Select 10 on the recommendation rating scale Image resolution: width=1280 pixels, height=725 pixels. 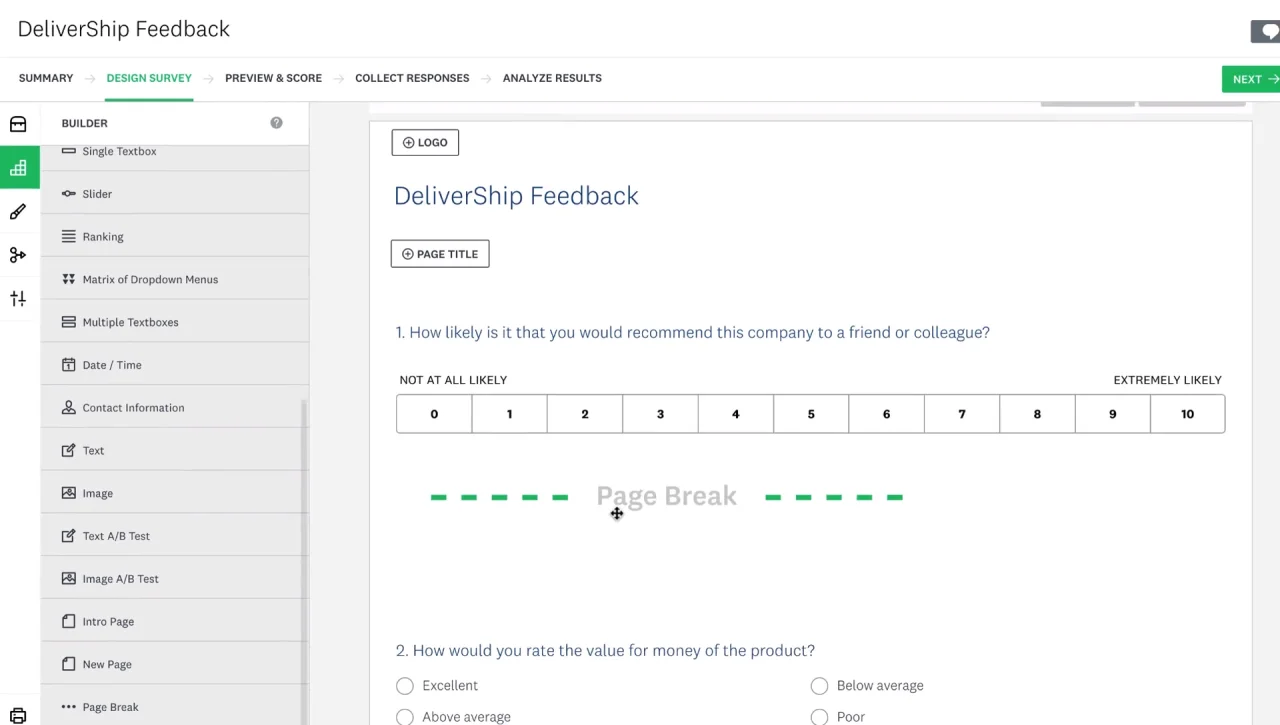point(1187,413)
